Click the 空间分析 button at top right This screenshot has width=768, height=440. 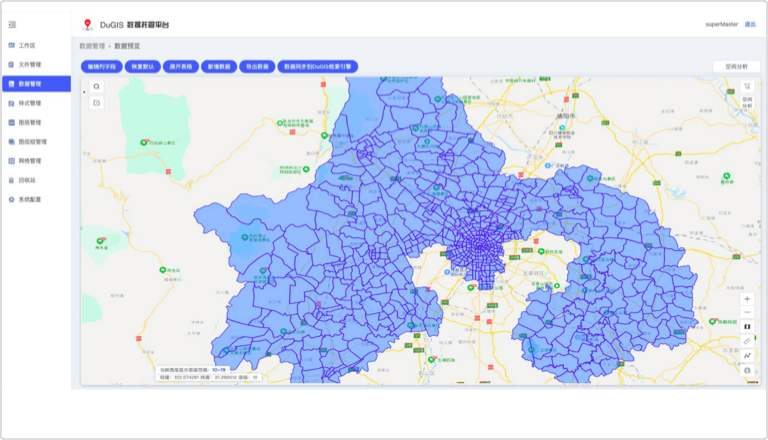(x=736, y=66)
